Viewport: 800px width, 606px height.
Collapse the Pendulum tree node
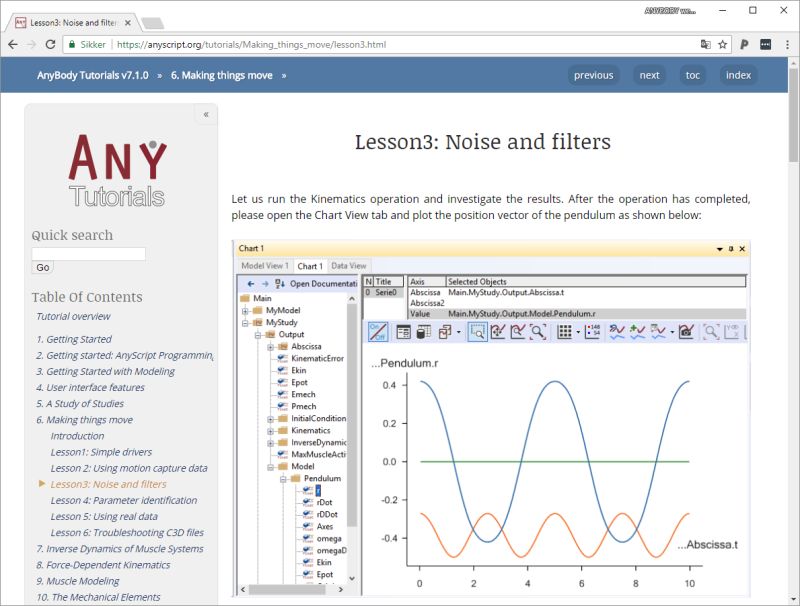(x=283, y=479)
